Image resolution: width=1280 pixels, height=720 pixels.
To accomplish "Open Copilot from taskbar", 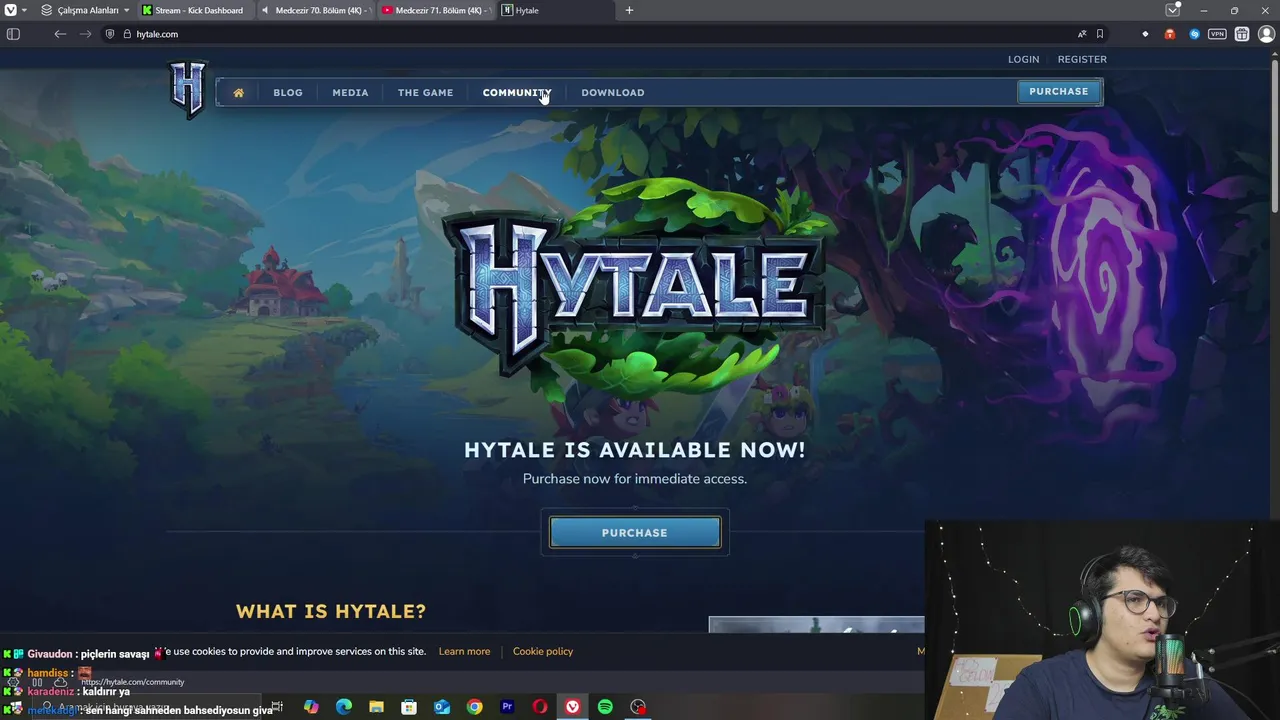I will [x=311, y=707].
